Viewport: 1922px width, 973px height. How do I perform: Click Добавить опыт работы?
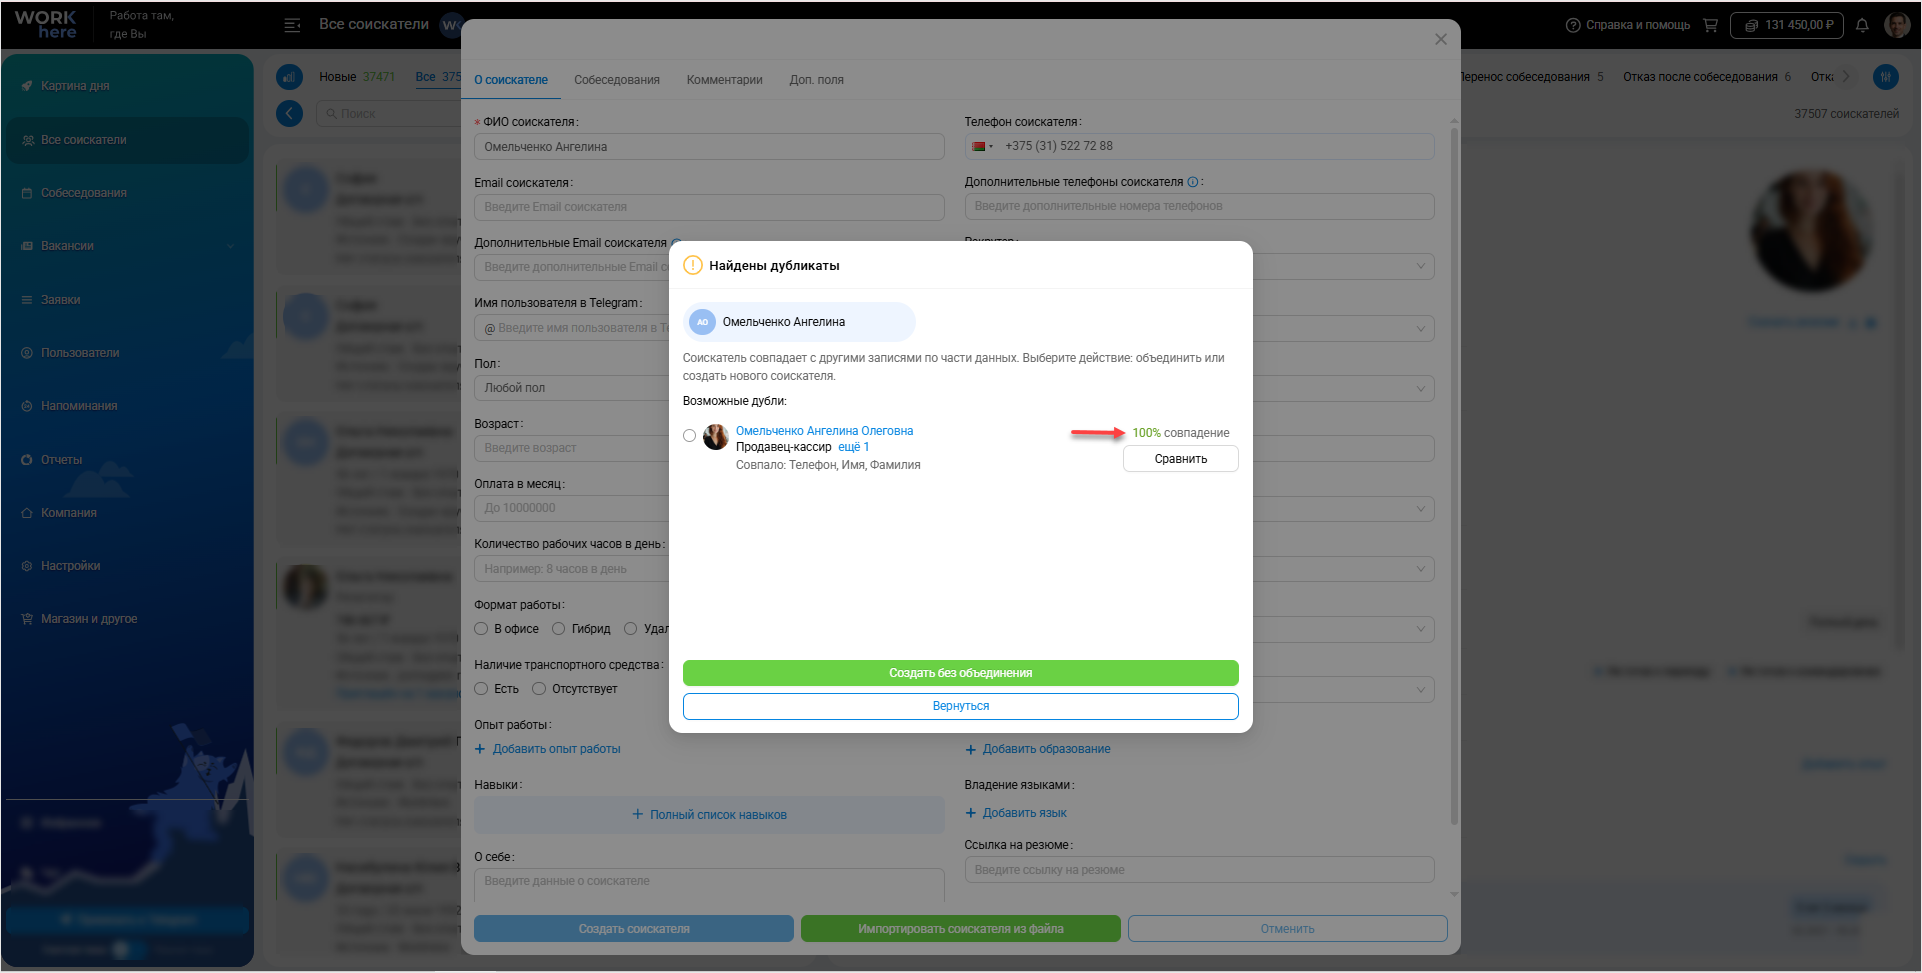[548, 749]
